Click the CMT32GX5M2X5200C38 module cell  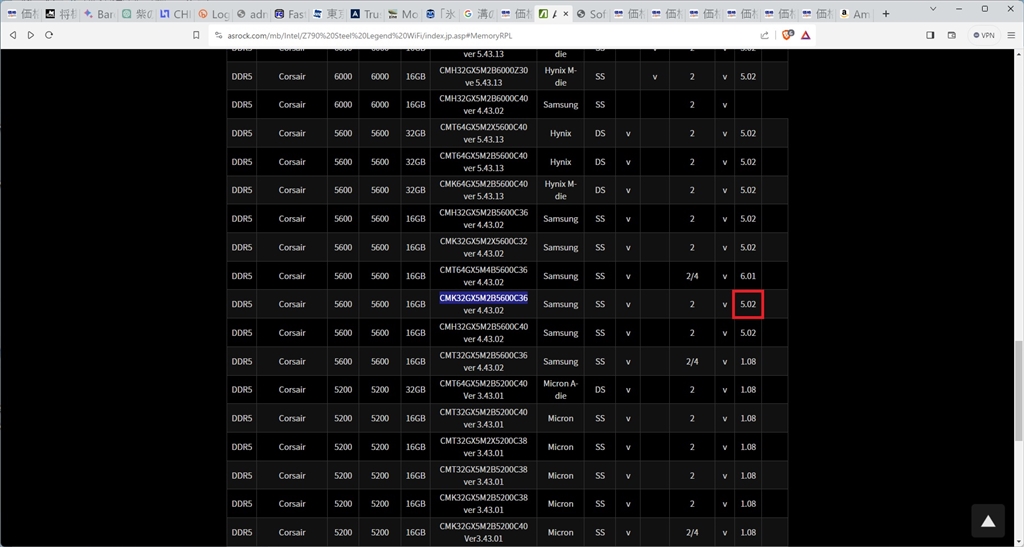coord(483,447)
